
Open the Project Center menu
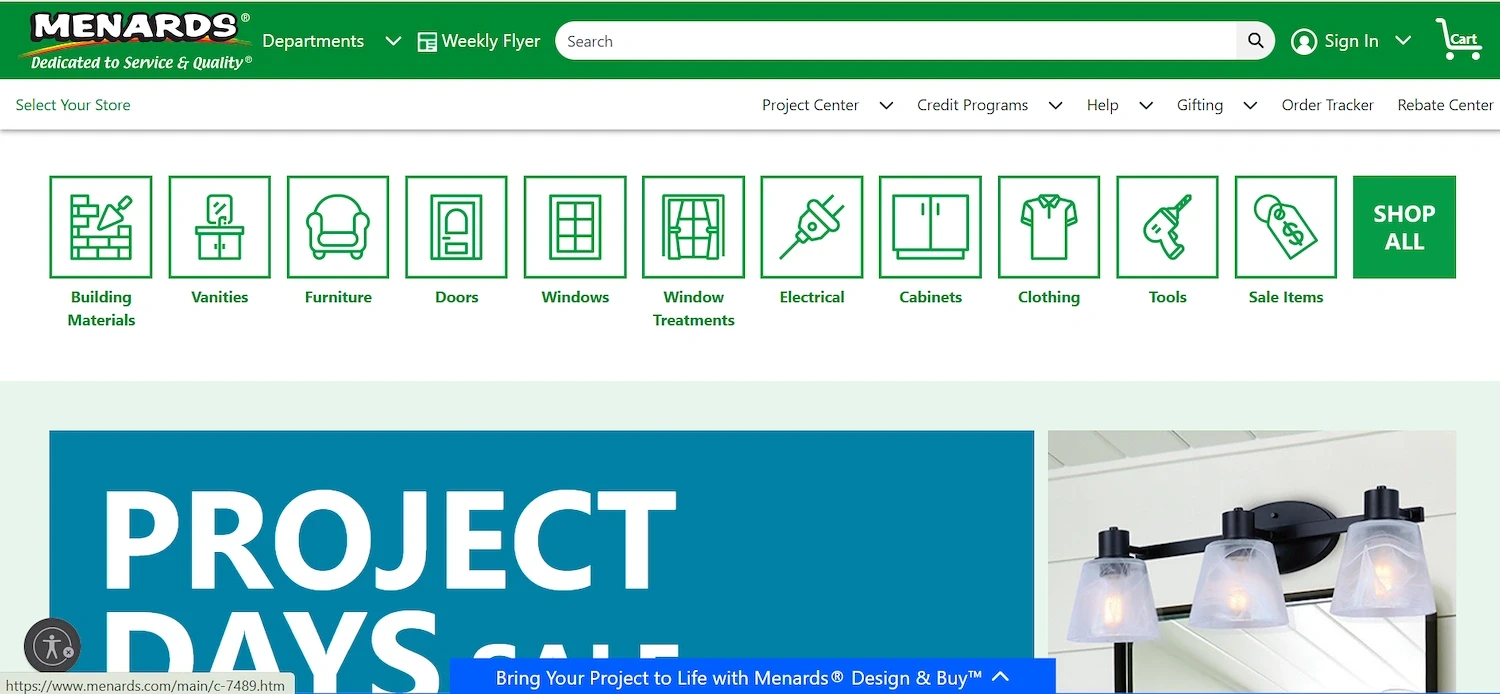[810, 105]
